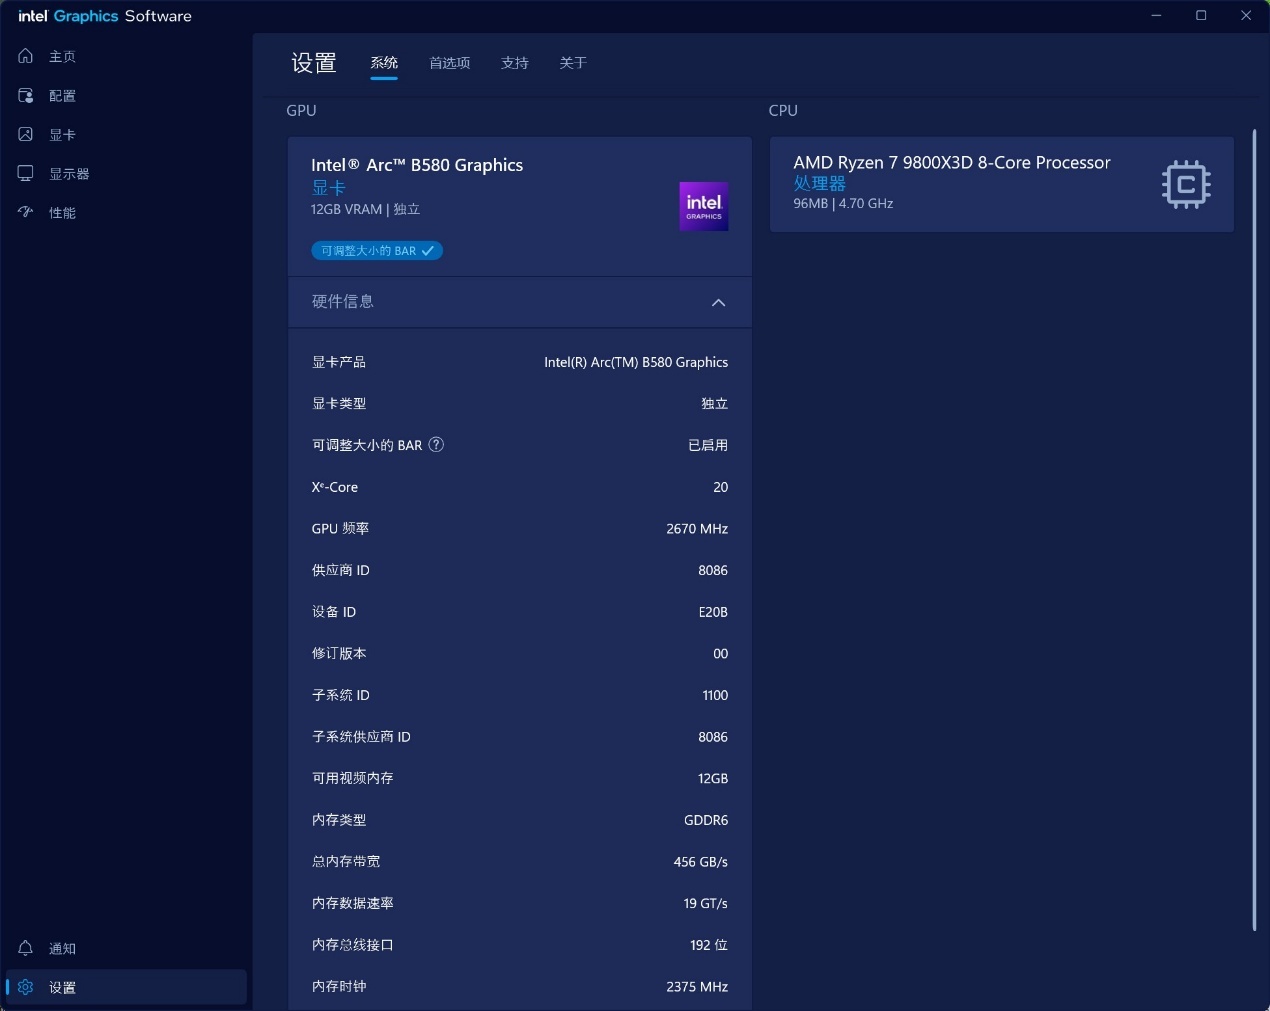
Task: Click the CPU section heading
Action: [x=783, y=110]
